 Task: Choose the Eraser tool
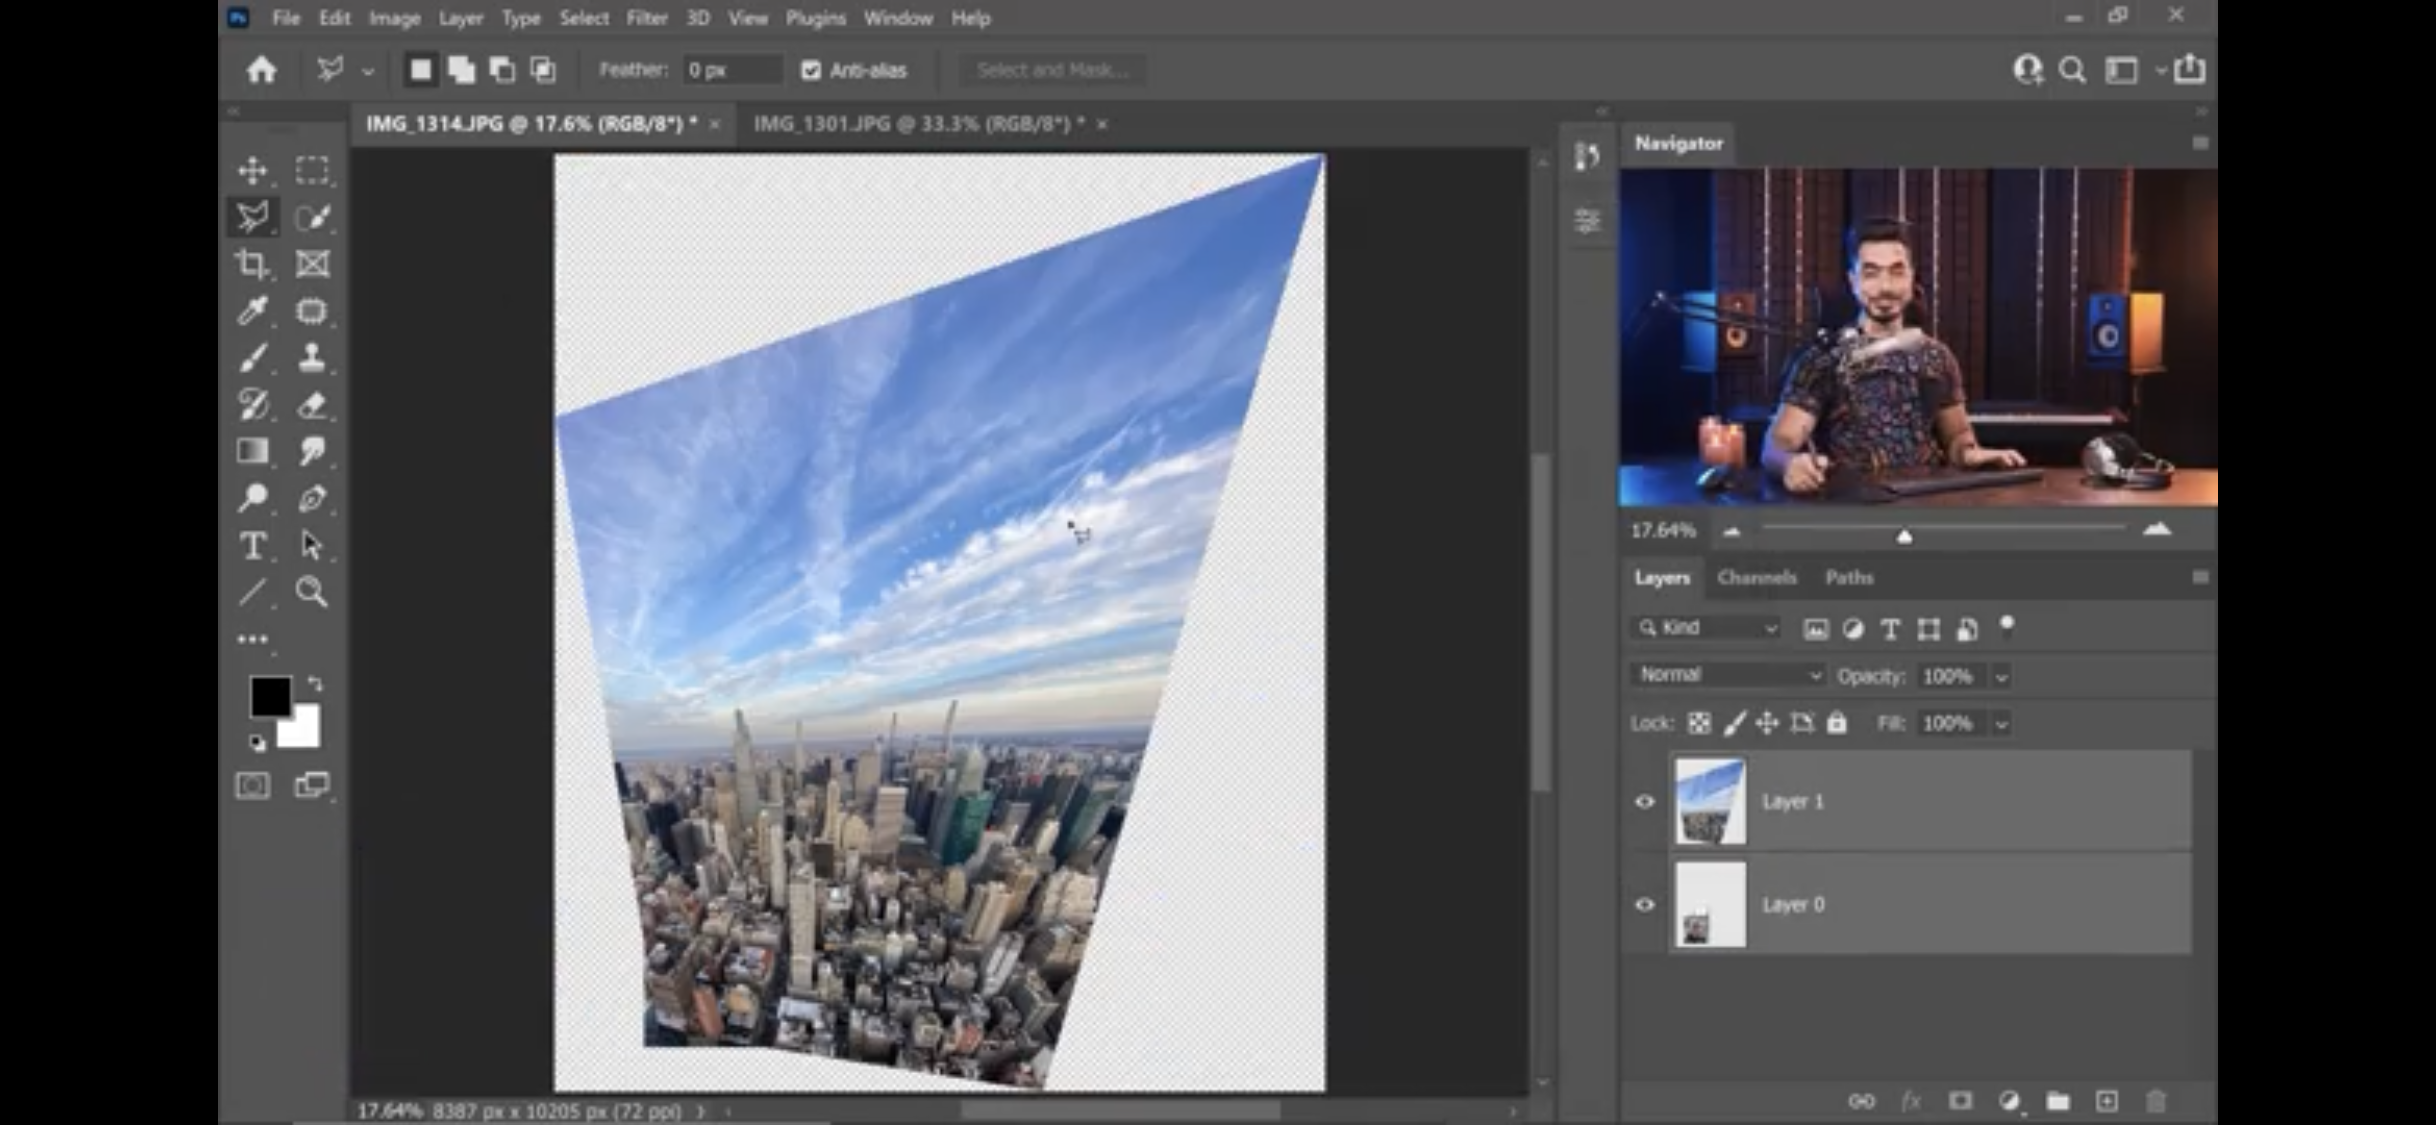[312, 405]
